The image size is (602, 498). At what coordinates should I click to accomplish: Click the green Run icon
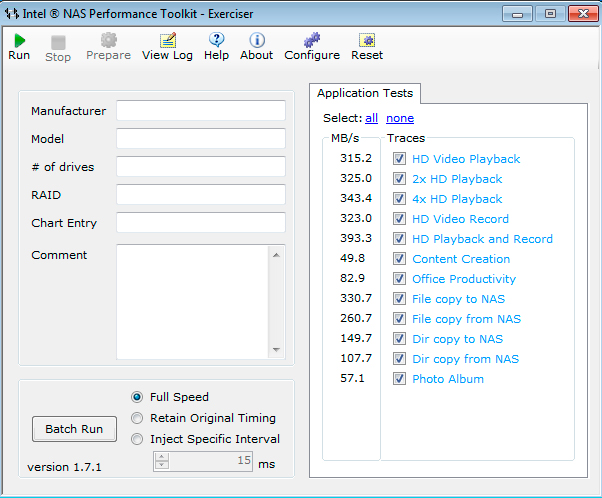coord(19,40)
